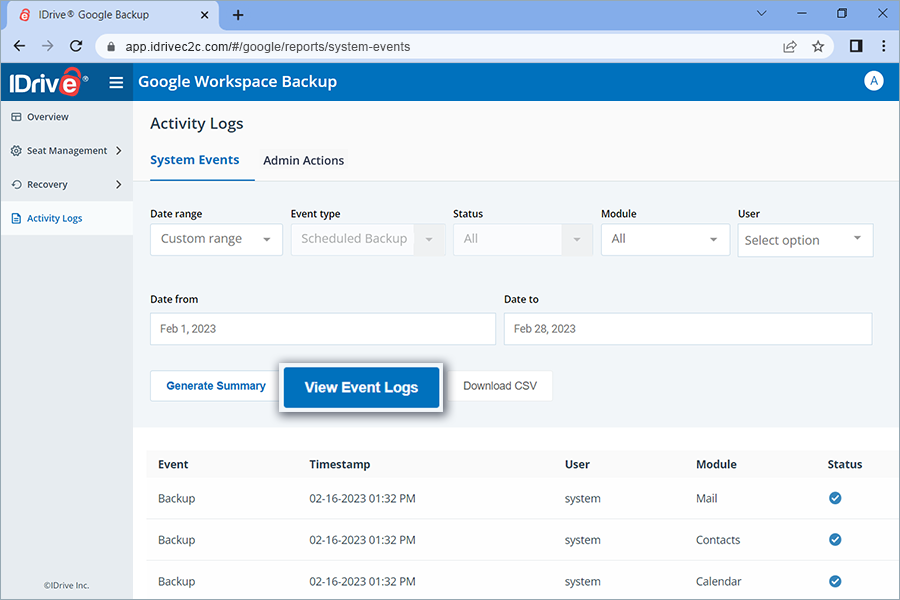
Task: Open Seat Management in sidebar
Action: [x=67, y=150]
